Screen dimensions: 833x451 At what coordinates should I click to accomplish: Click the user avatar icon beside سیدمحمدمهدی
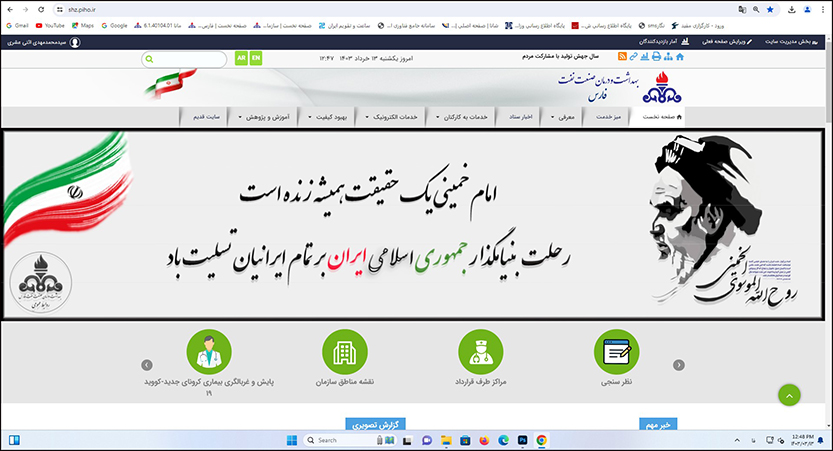pos(75,42)
